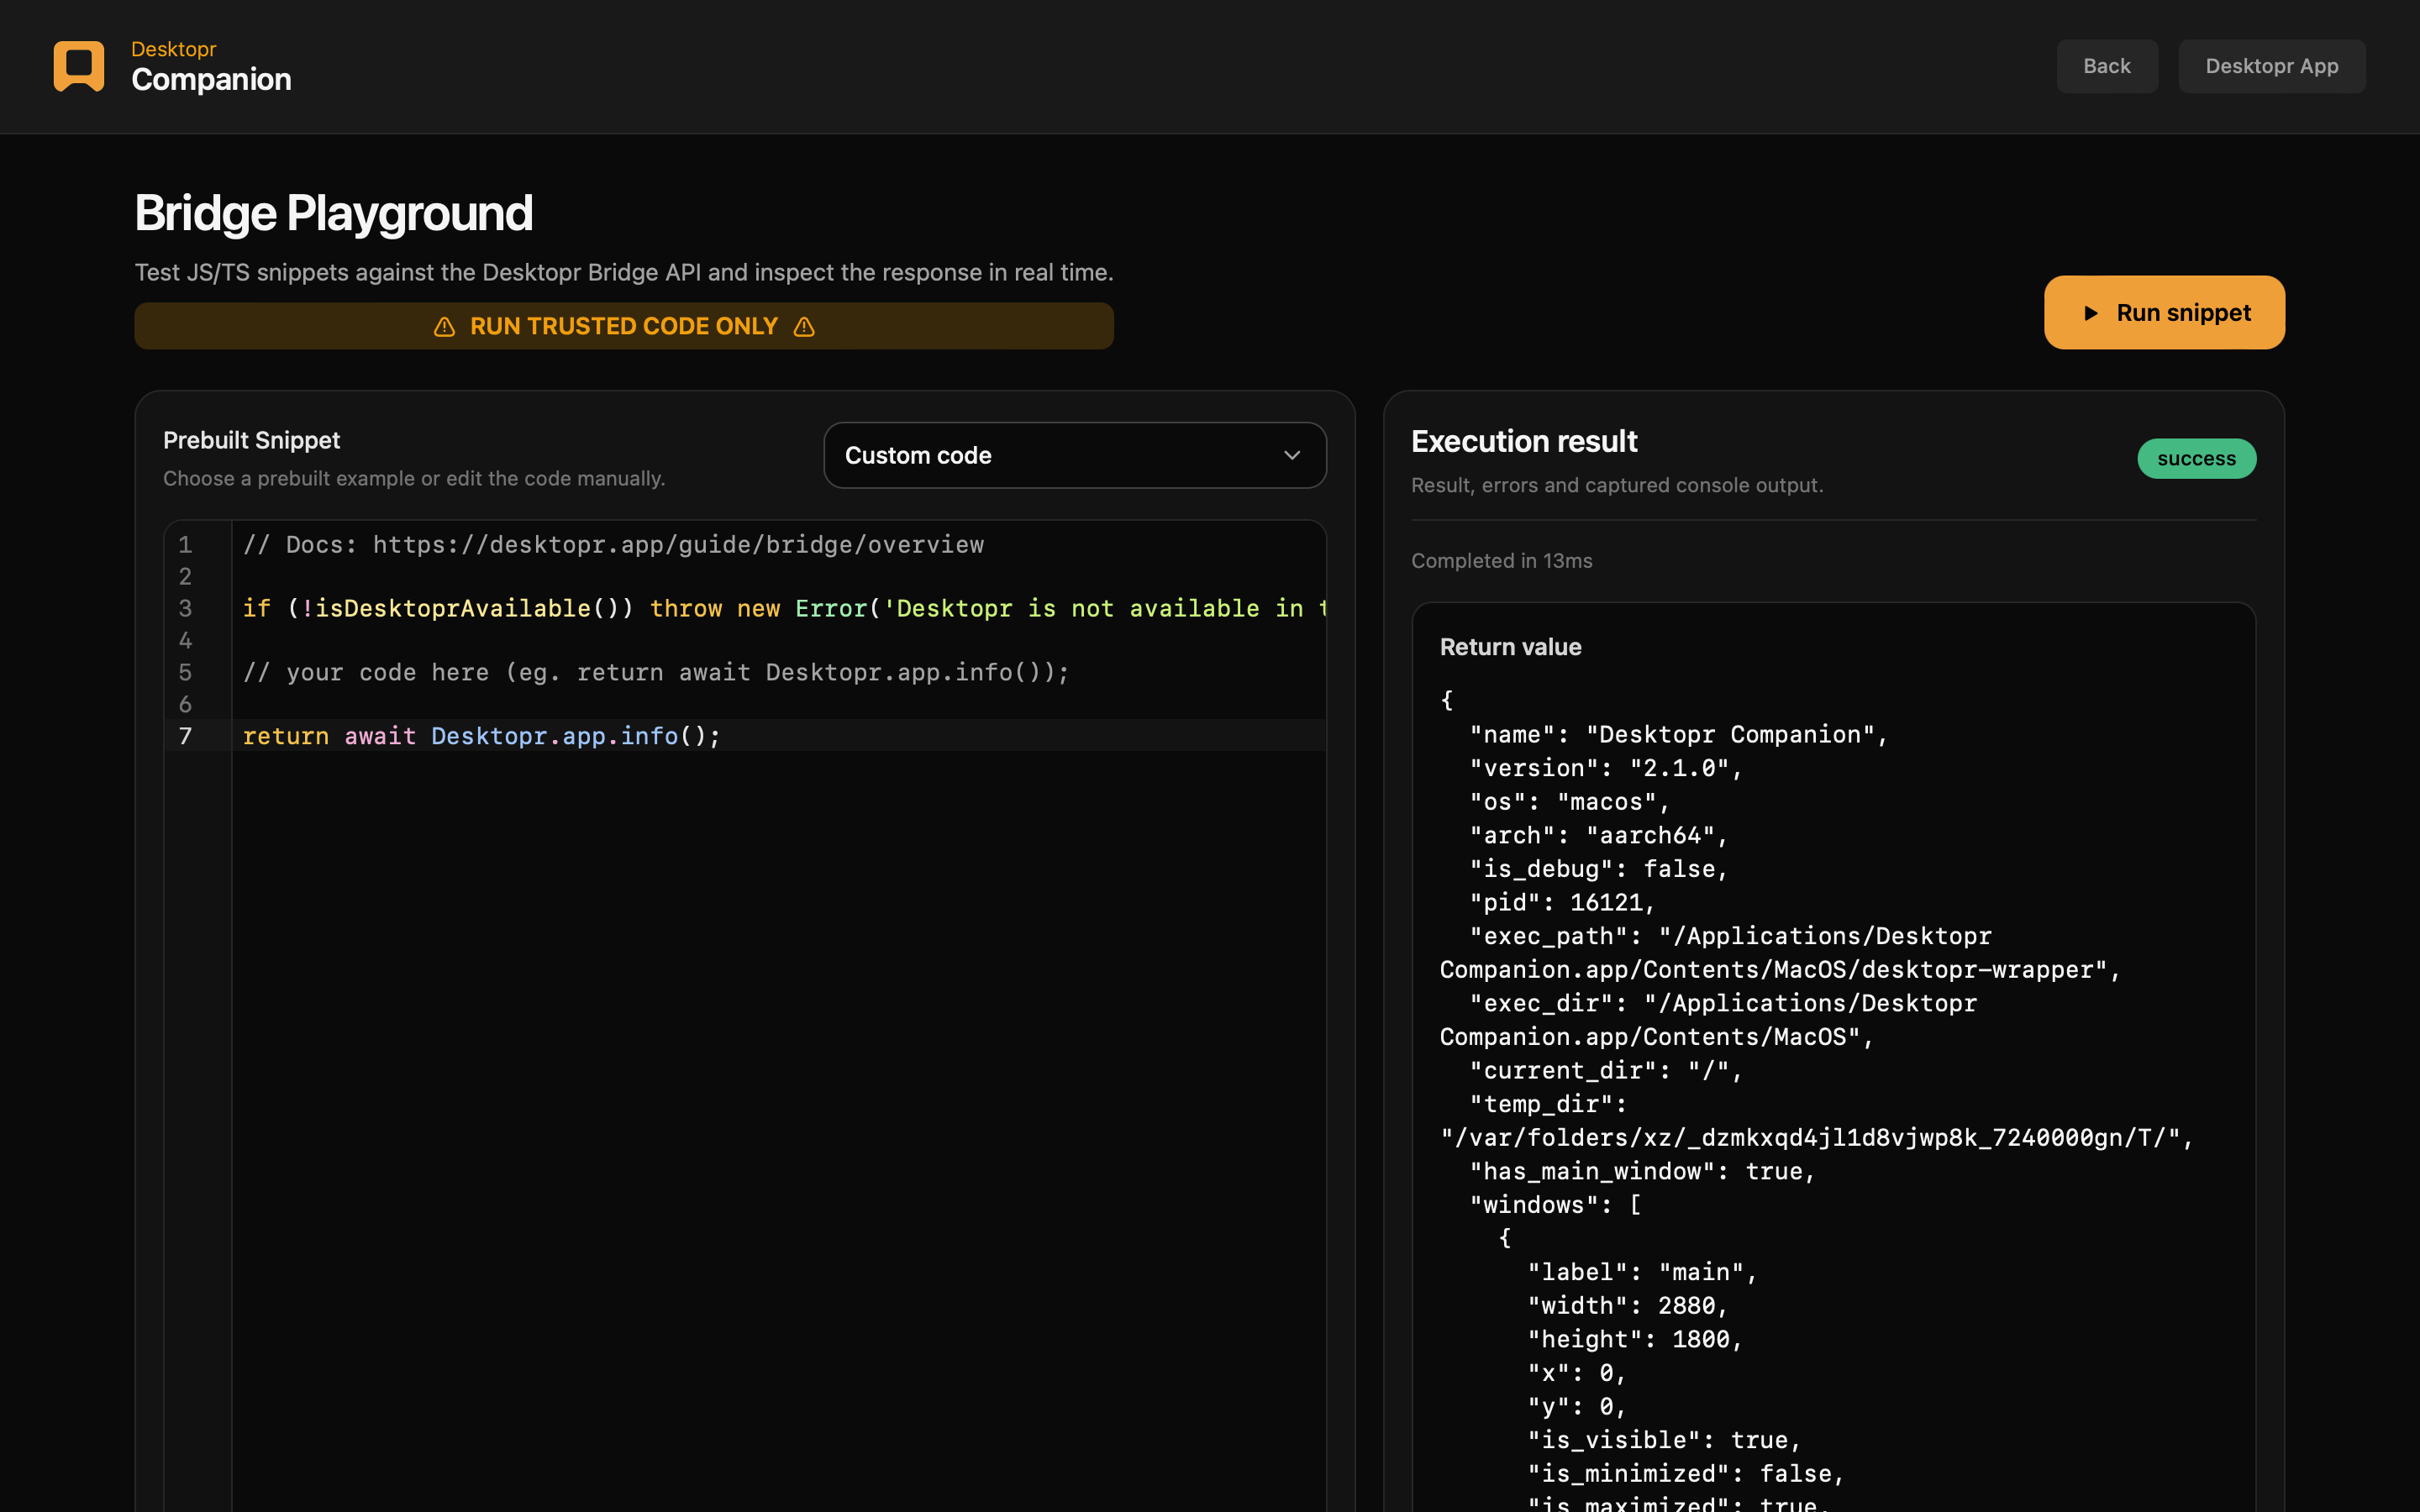Image resolution: width=2420 pixels, height=1512 pixels.
Task: Click the Prebuilt Snippet label
Action: pos(252,440)
